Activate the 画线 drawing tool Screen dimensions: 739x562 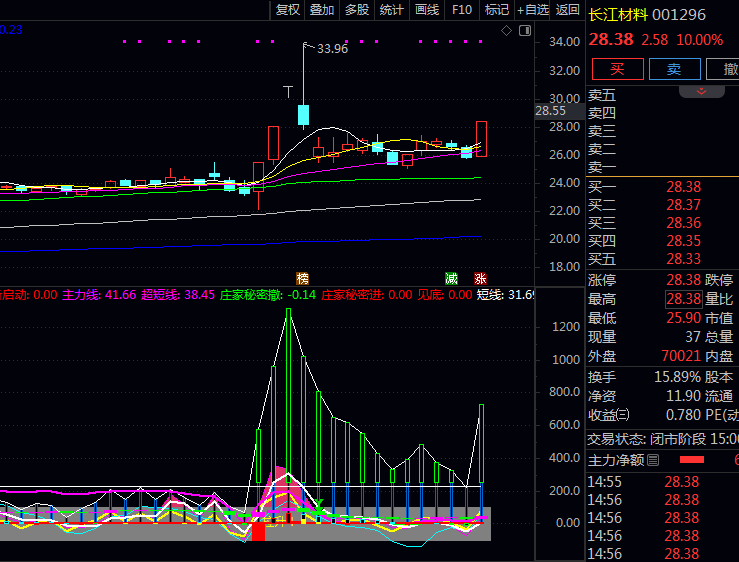coord(427,10)
